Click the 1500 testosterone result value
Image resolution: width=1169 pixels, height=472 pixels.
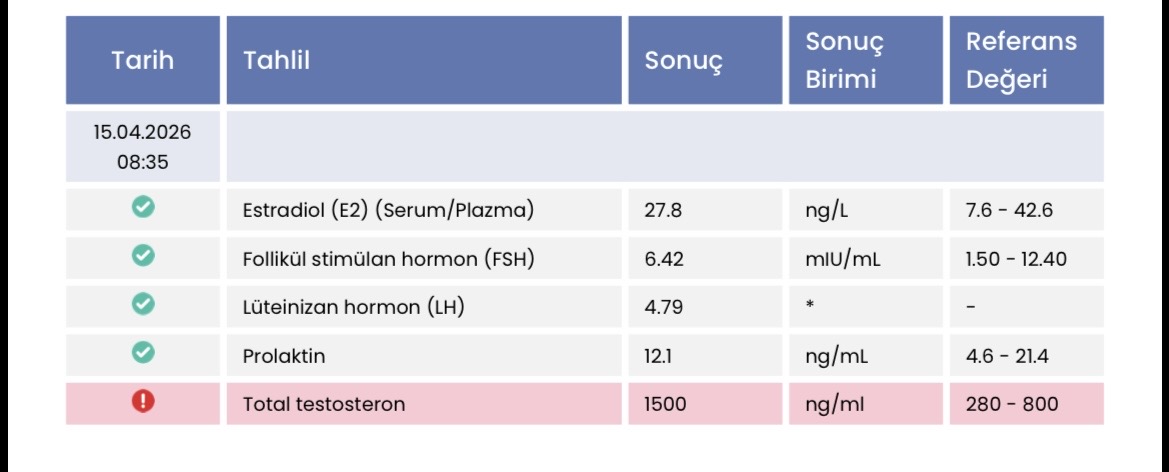(x=666, y=404)
